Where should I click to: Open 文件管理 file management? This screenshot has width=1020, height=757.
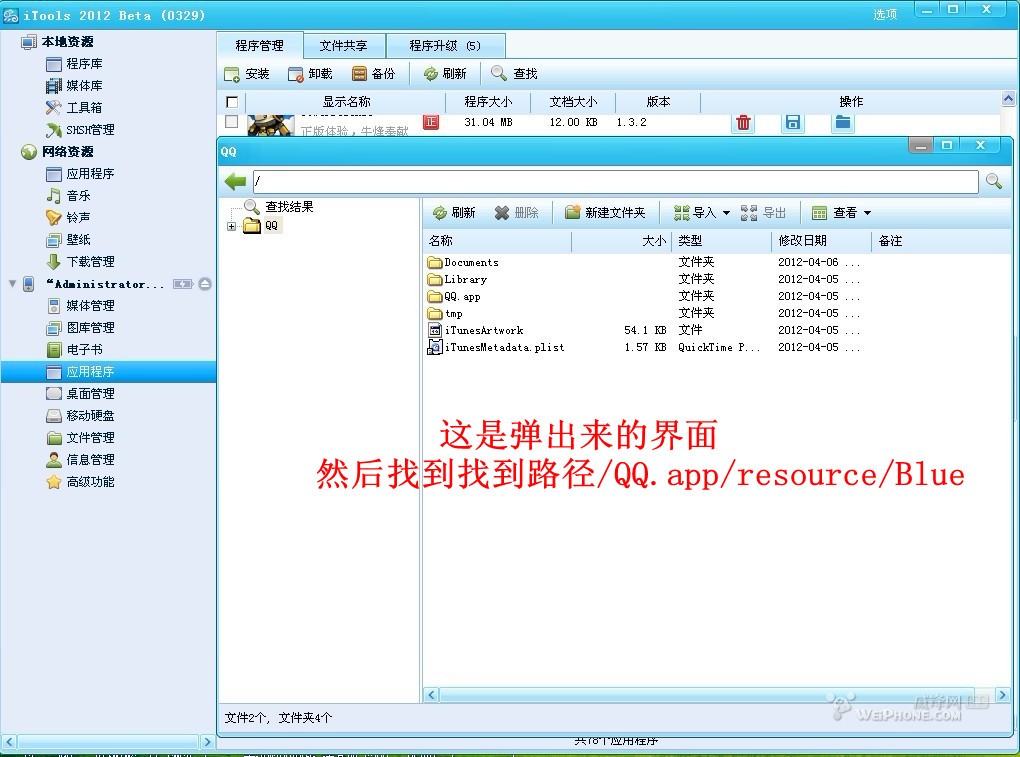pyautogui.click(x=80, y=438)
